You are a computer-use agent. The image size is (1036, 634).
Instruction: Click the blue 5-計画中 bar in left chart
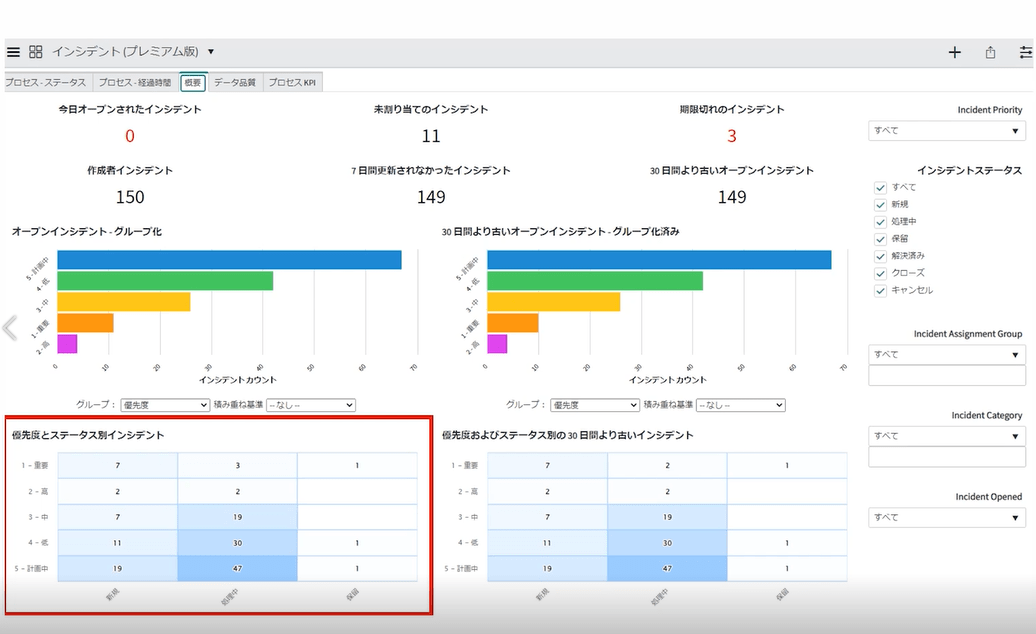point(229,260)
